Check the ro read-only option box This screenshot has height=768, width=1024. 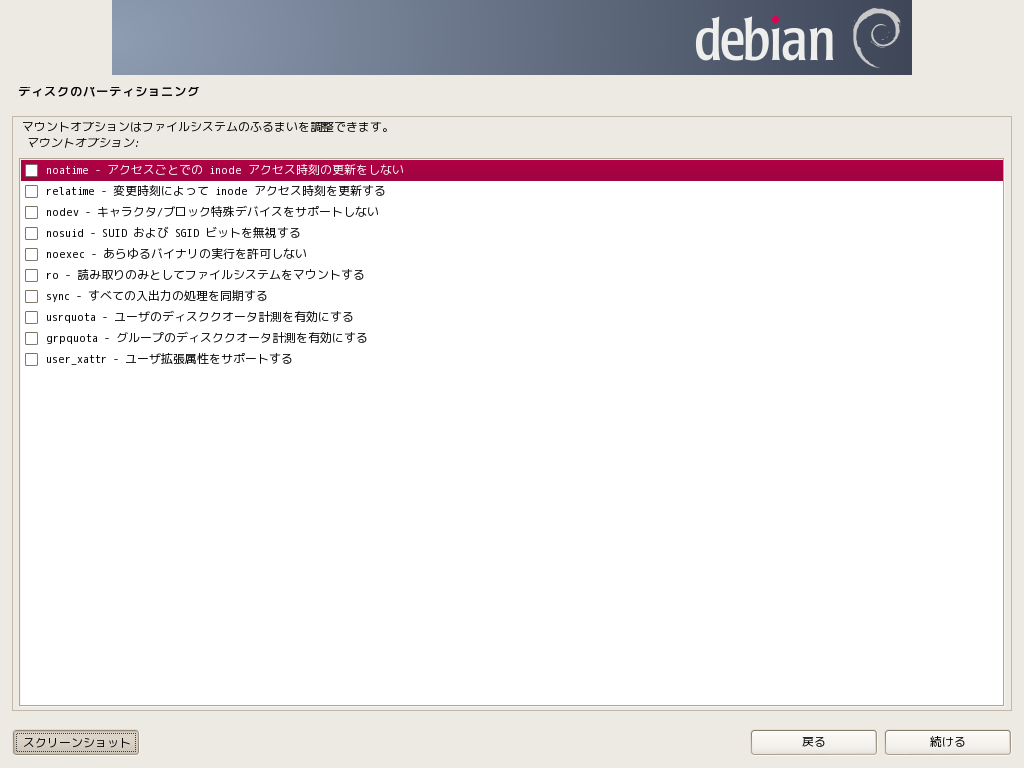[x=31, y=275]
